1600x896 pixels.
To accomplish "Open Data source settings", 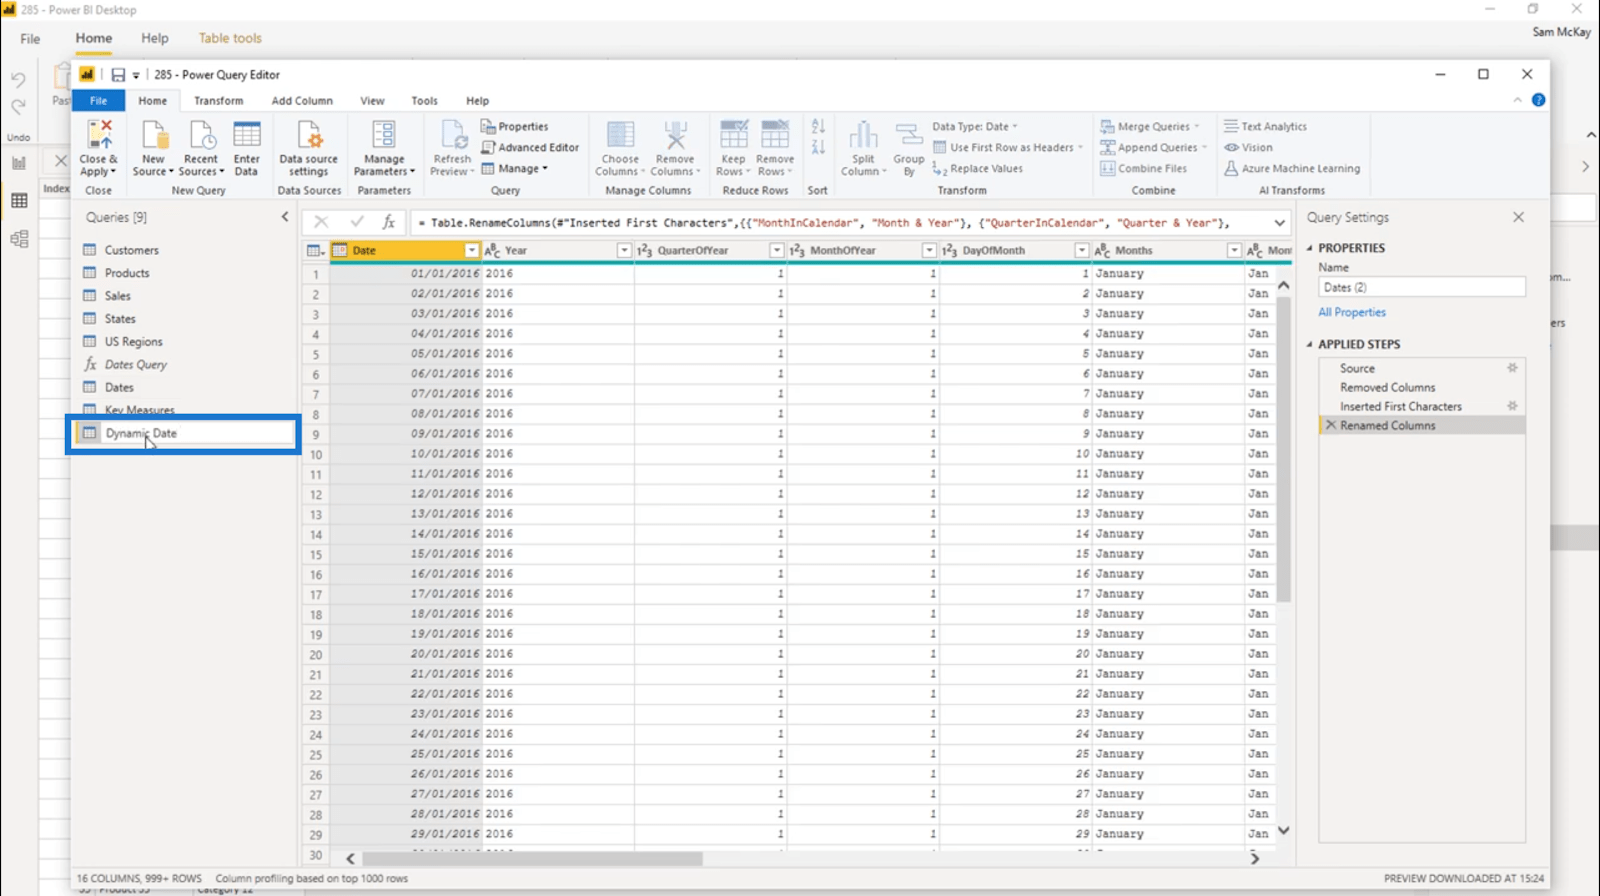I will [309, 148].
